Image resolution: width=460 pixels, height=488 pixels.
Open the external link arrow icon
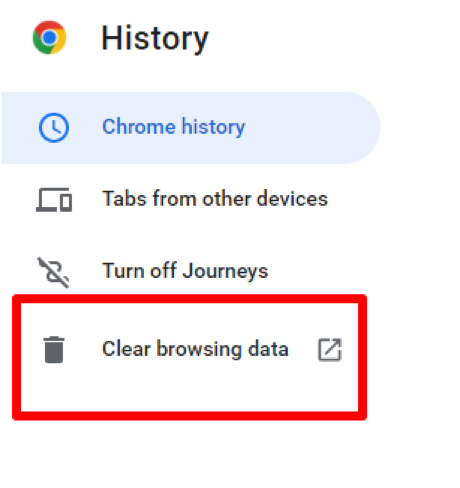point(330,350)
